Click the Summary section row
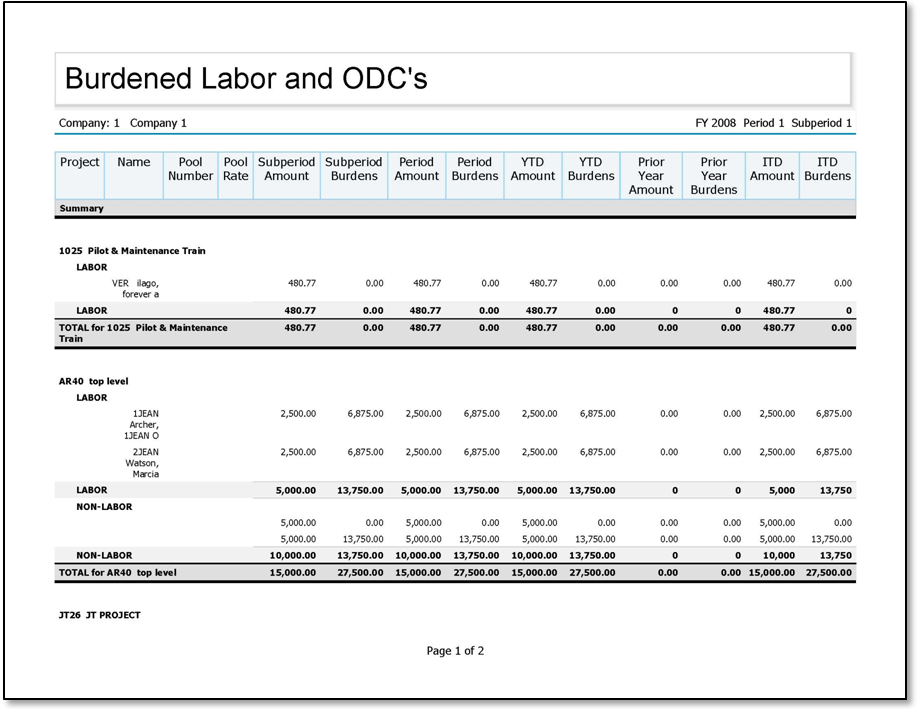919x709 pixels. tap(82, 209)
